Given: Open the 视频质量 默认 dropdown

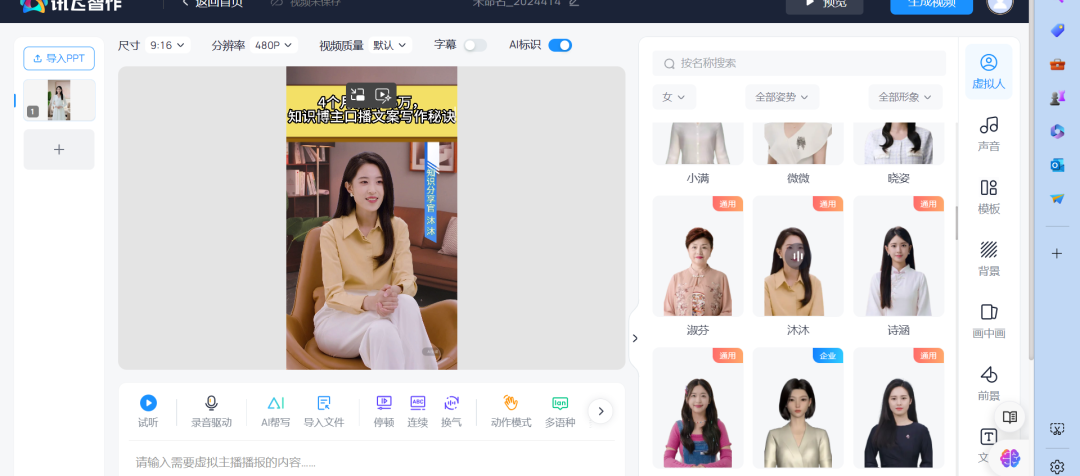Looking at the screenshot, I should click(390, 45).
